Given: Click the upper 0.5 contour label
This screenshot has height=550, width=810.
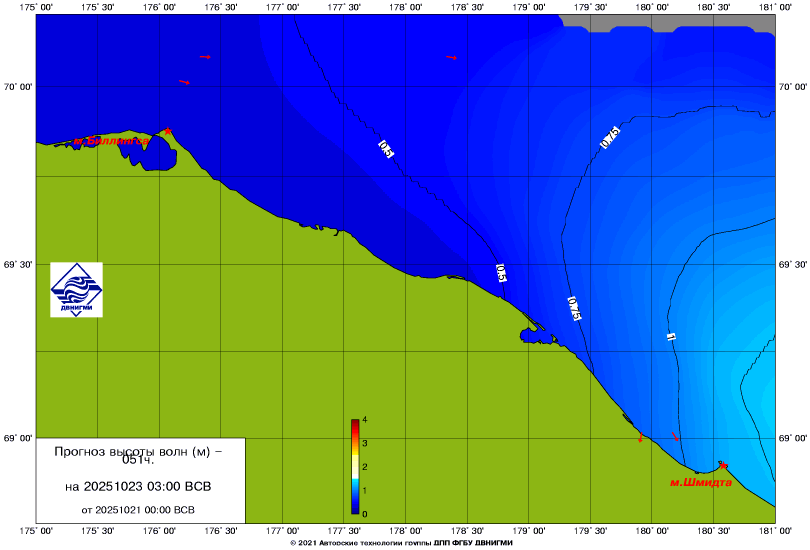Looking at the screenshot, I should [x=385, y=149].
